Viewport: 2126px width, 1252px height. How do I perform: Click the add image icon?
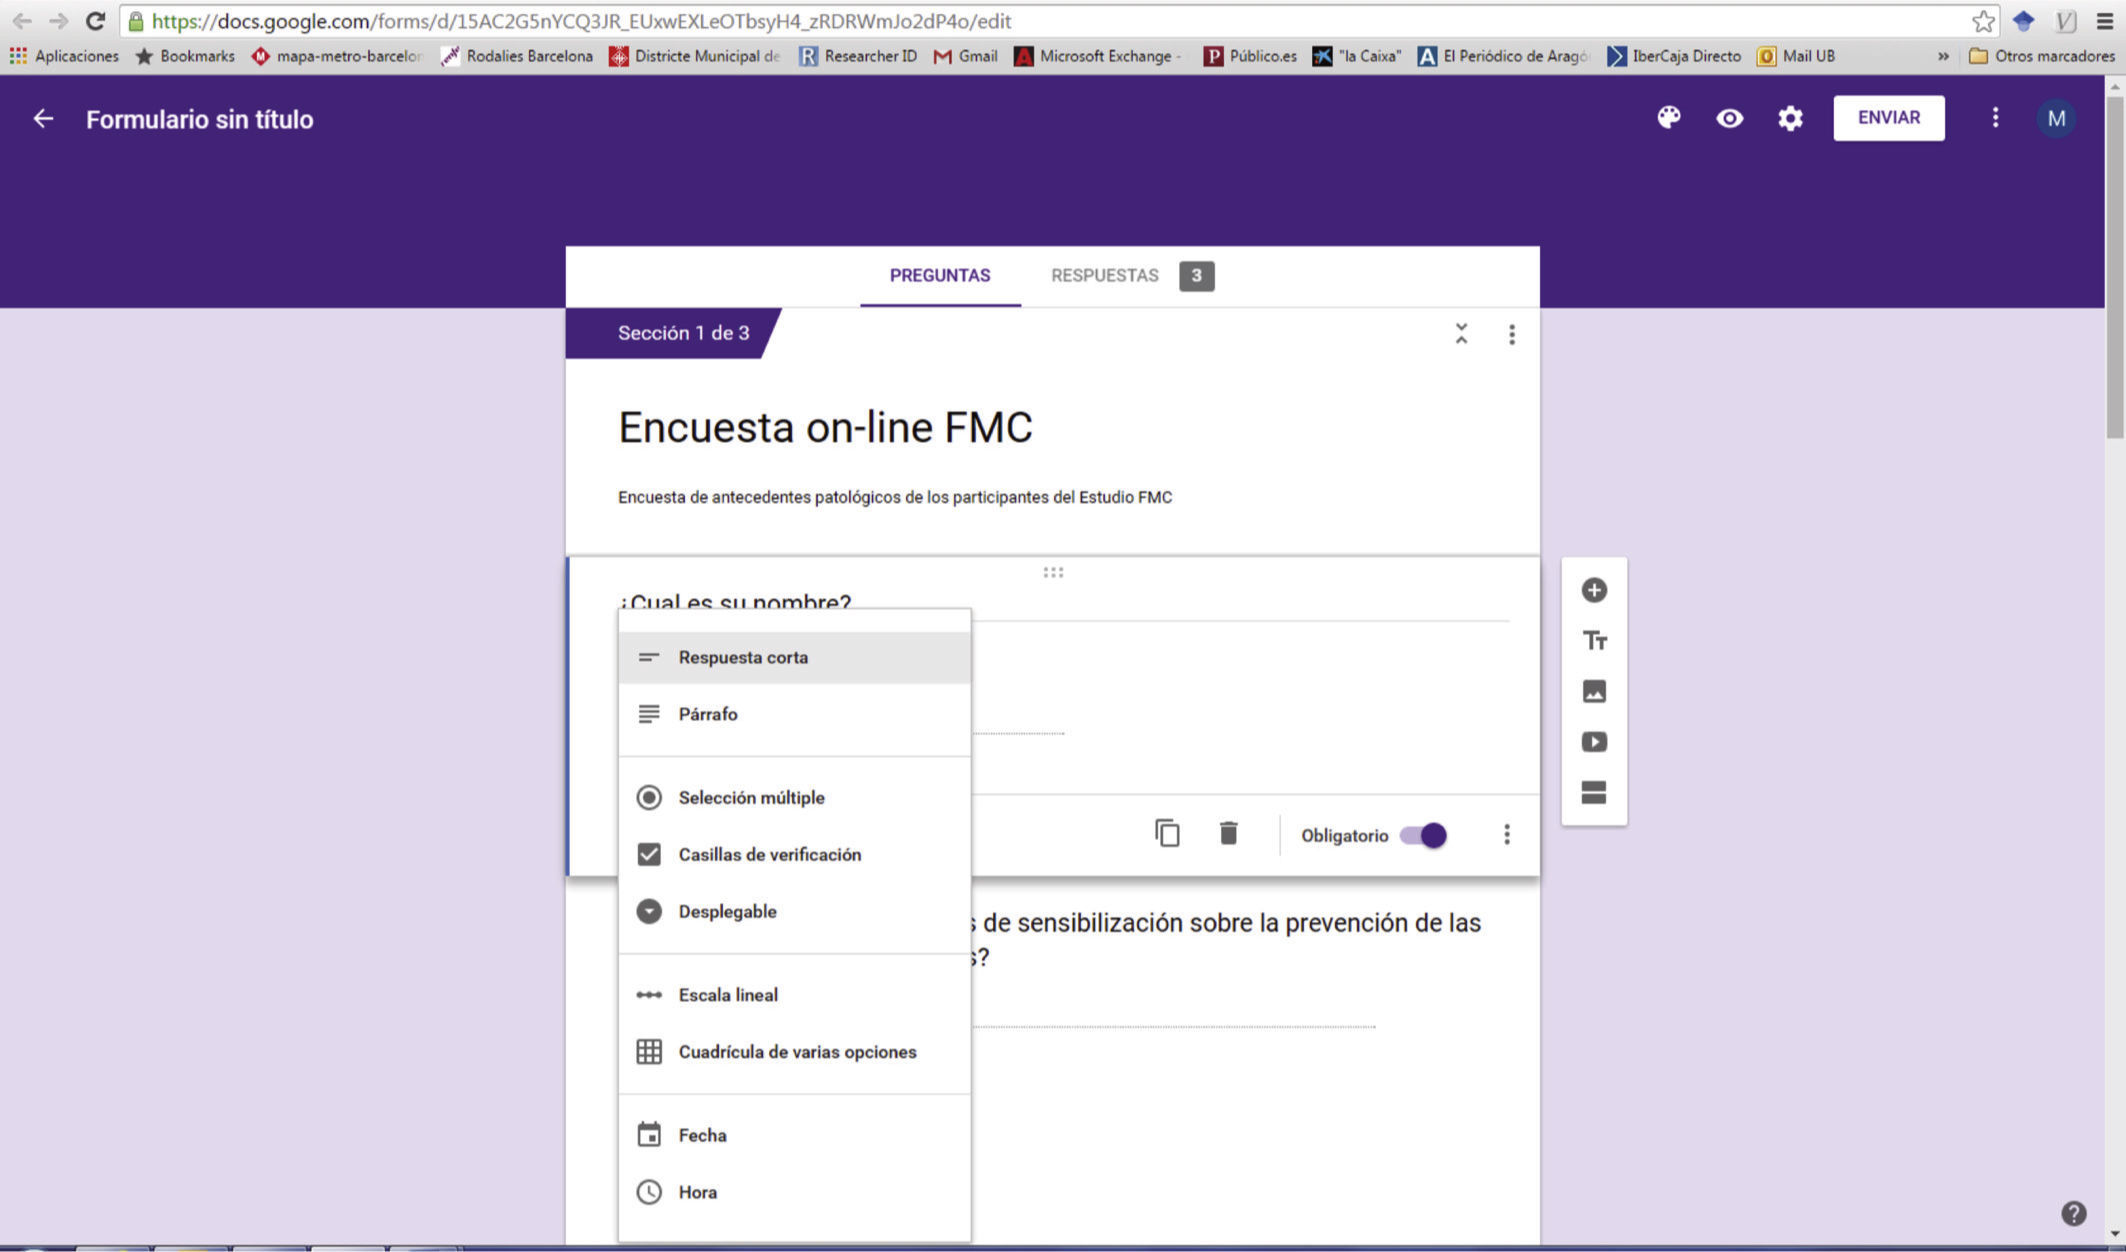(x=1594, y=691)
